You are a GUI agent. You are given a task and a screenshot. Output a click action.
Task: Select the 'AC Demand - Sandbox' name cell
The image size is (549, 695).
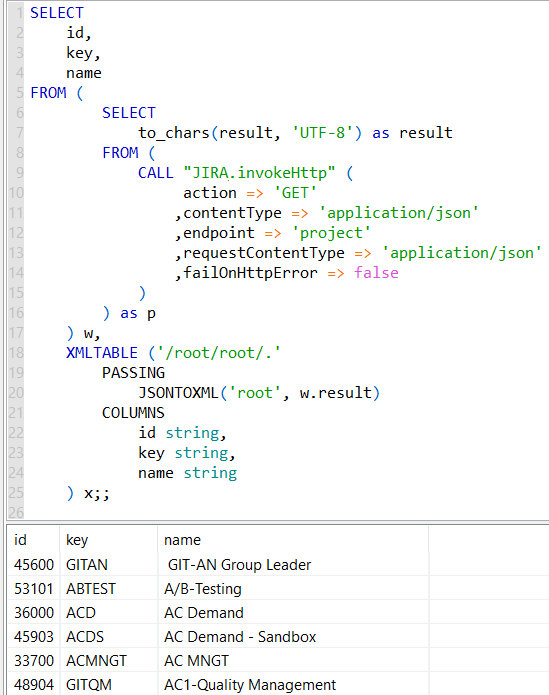pyautogui.click(x=293, y=636)
